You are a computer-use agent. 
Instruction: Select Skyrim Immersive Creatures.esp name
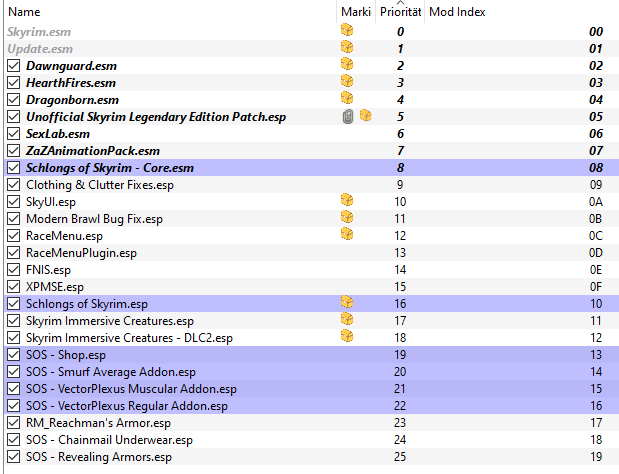click(110, 320)
